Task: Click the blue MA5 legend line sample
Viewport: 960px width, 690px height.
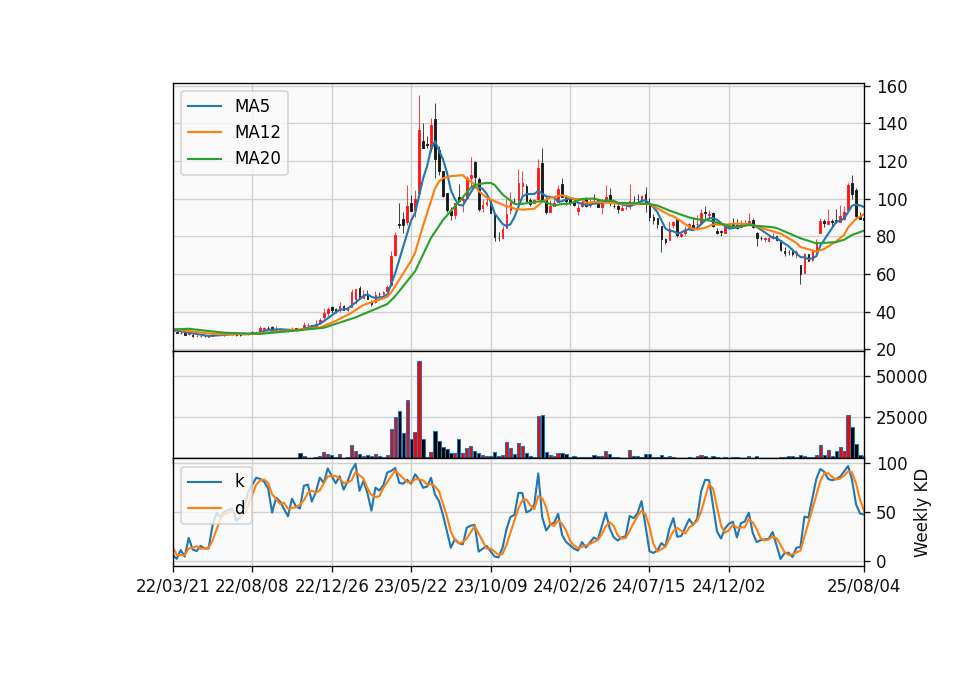Action: point(204,107)
